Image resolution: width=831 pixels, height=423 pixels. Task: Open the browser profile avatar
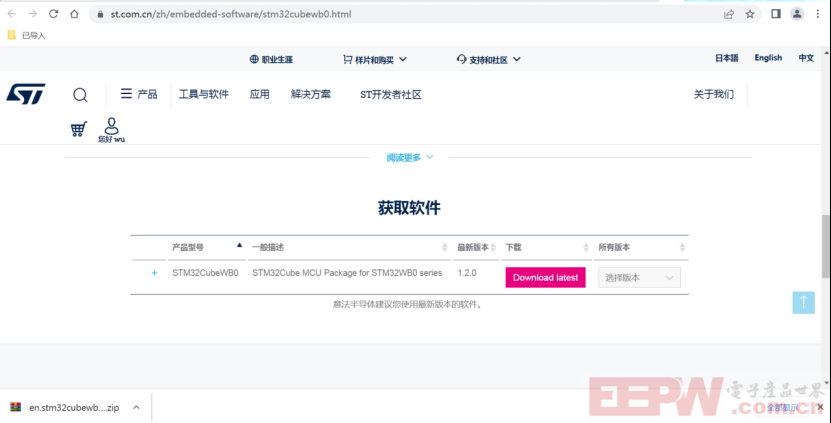(797, 14)
